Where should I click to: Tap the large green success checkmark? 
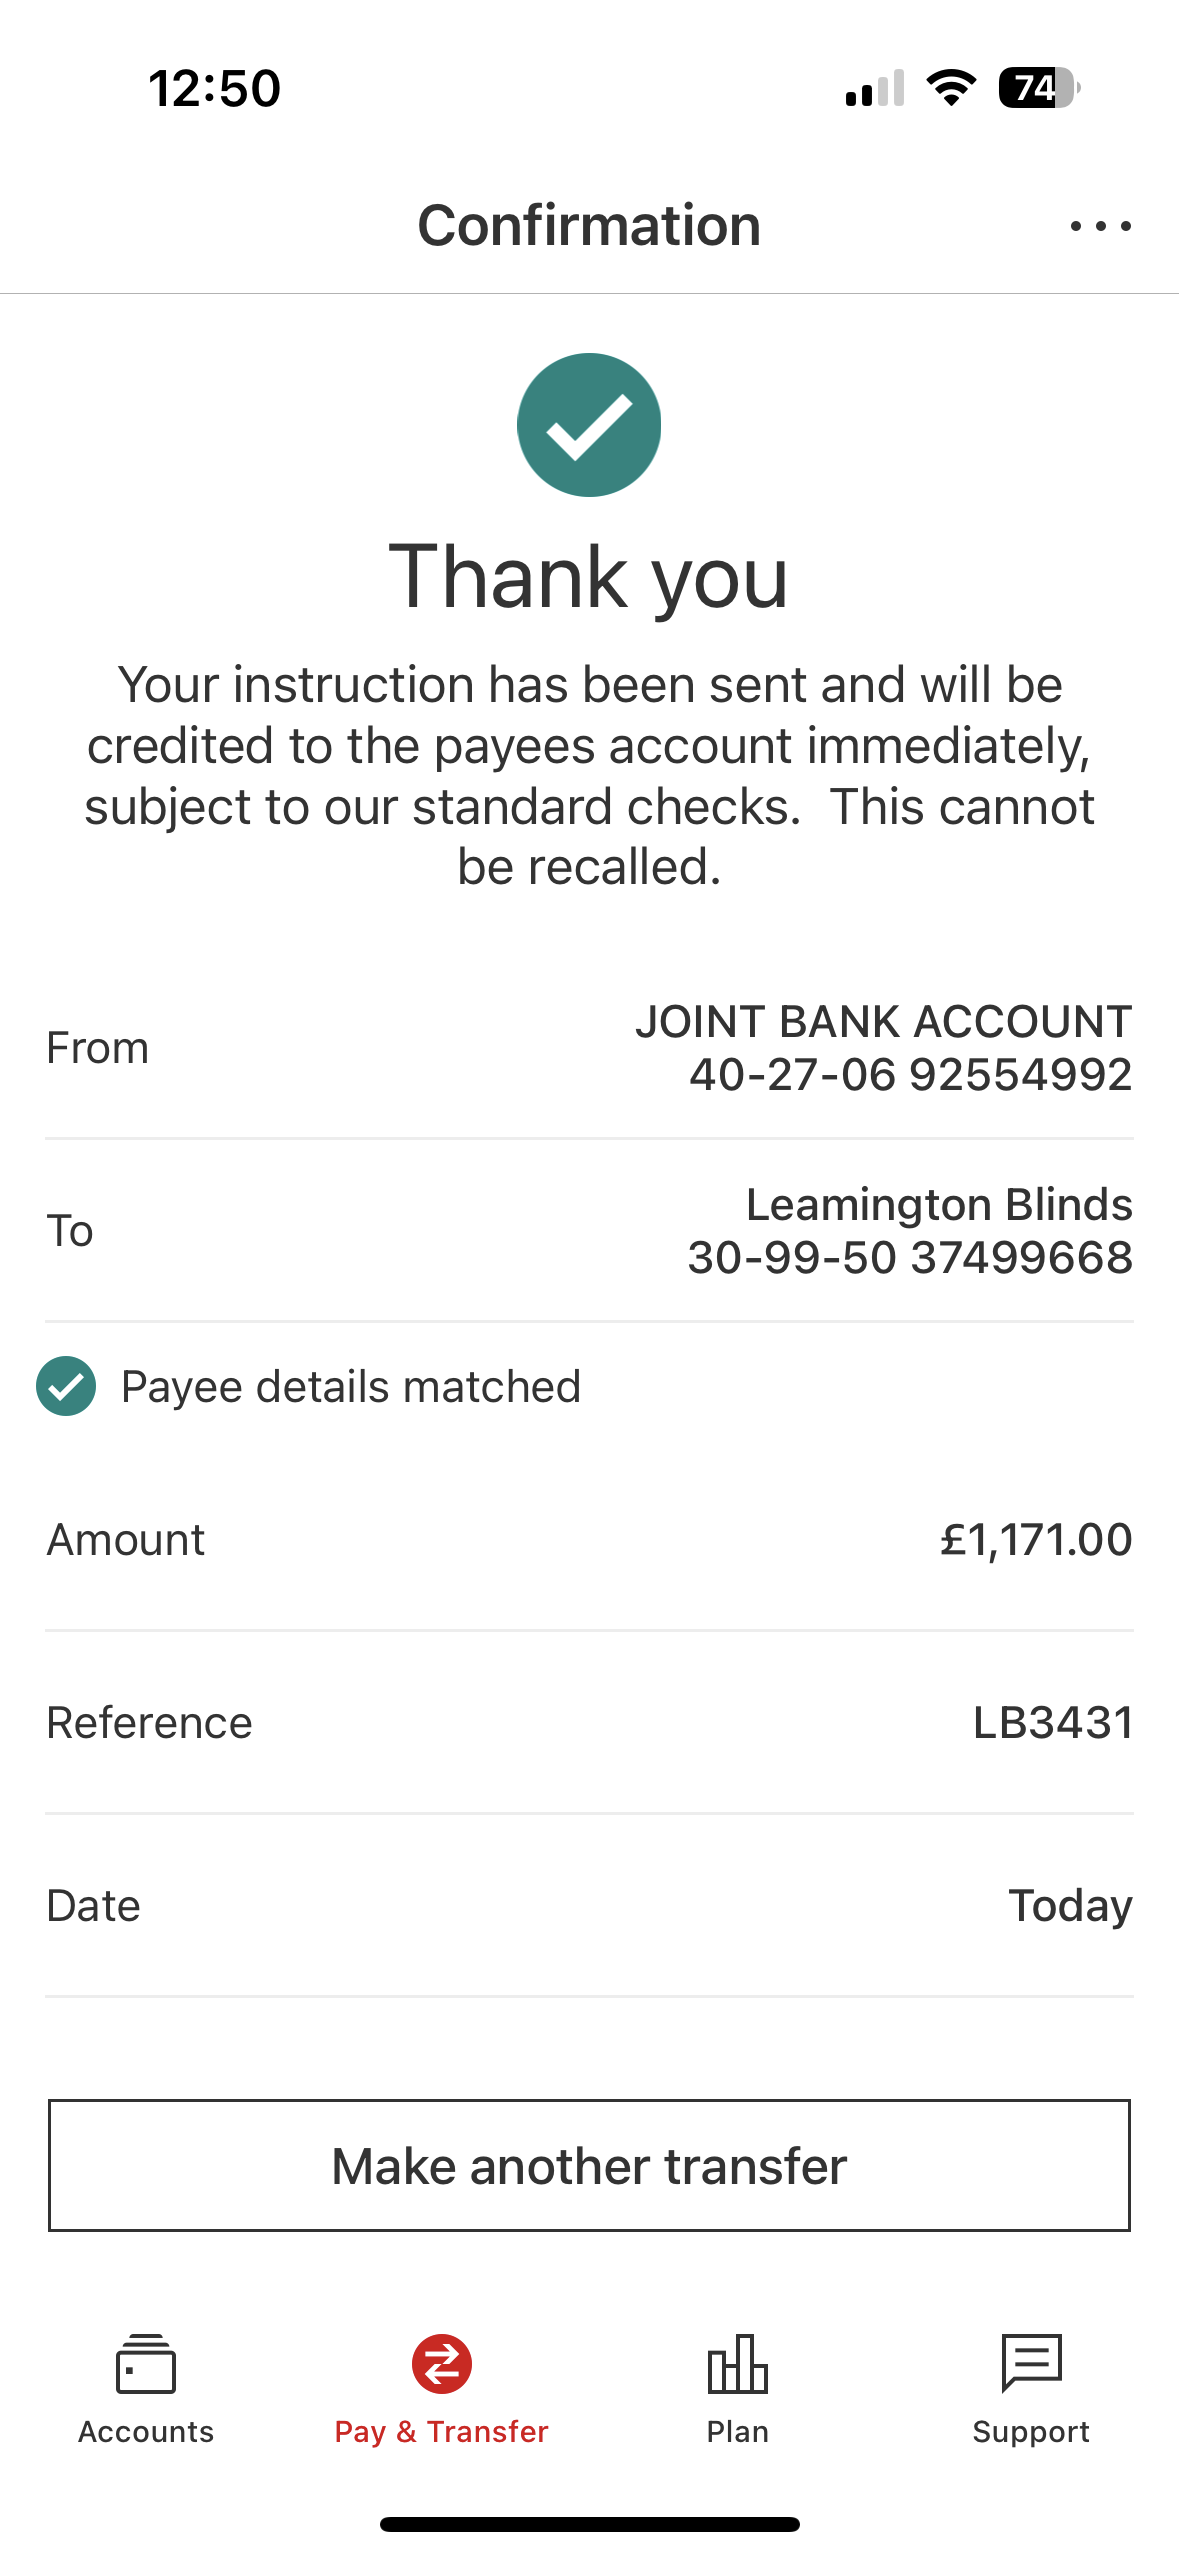pos(589,425)
